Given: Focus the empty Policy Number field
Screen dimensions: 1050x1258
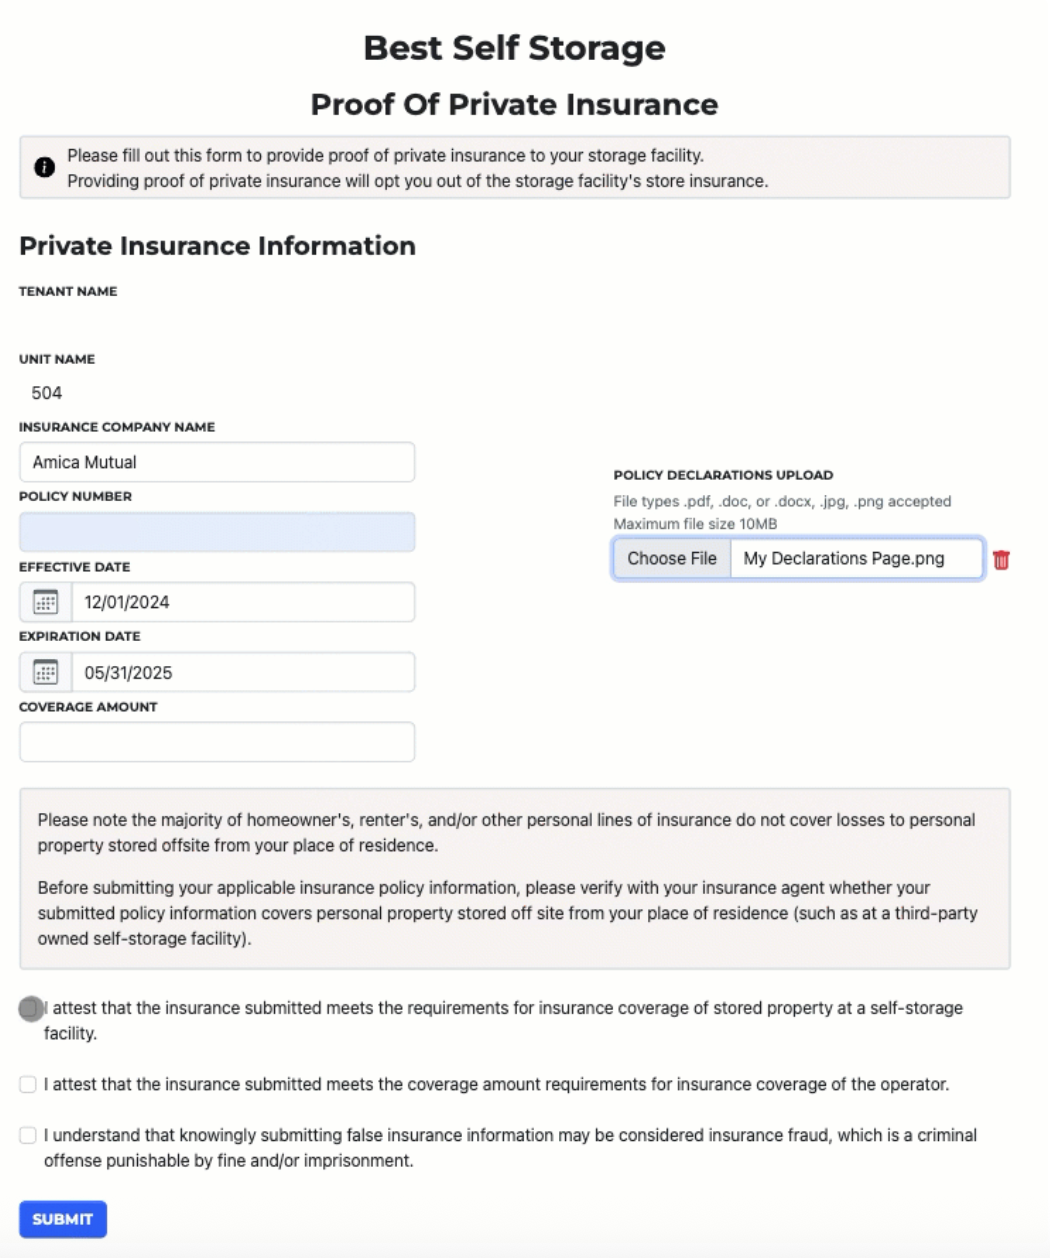Looking at the screenshot, I should pos(217,532).
